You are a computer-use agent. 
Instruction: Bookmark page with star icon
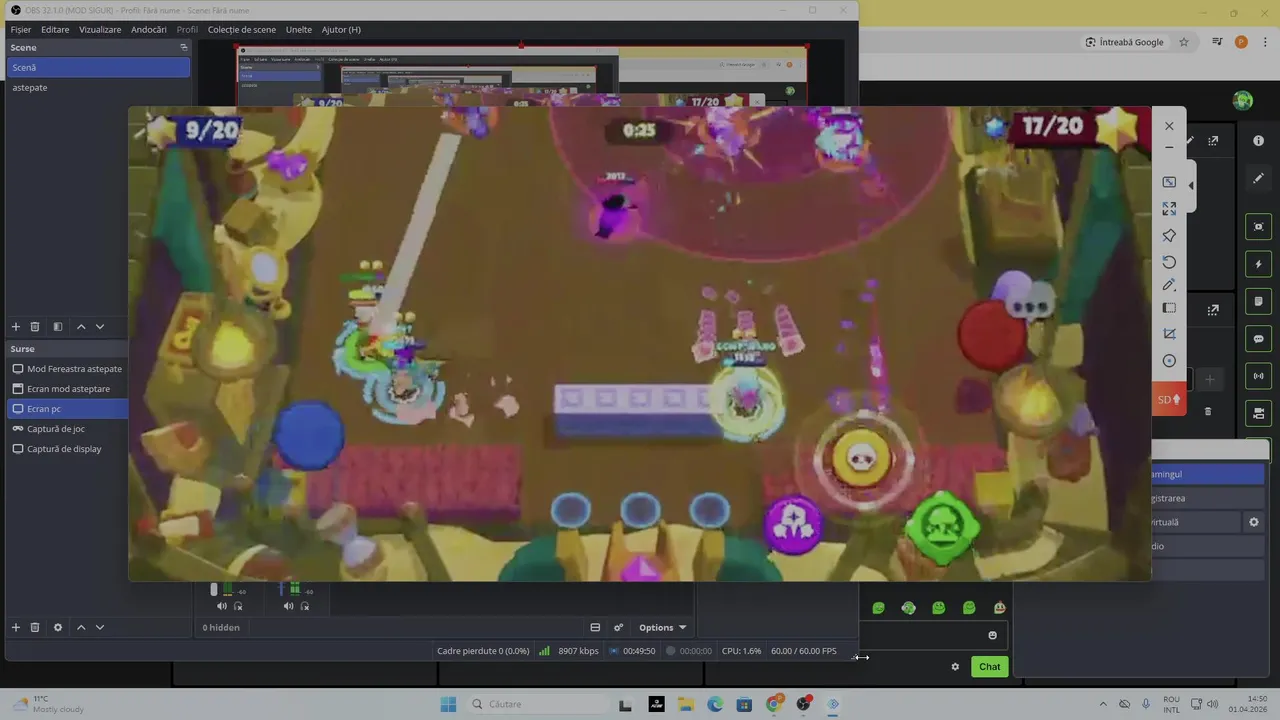click(1184, 42)
